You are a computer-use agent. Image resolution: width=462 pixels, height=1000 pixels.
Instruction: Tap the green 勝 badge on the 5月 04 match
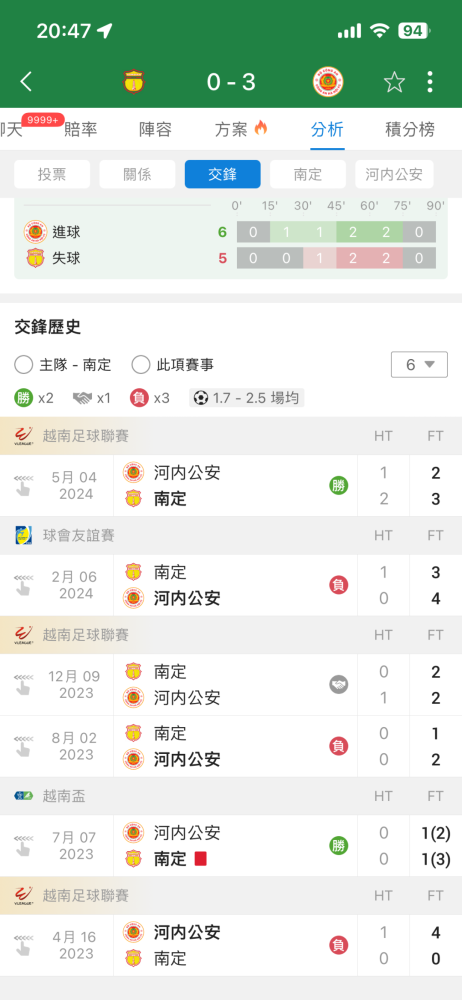[x=339, y=486]
